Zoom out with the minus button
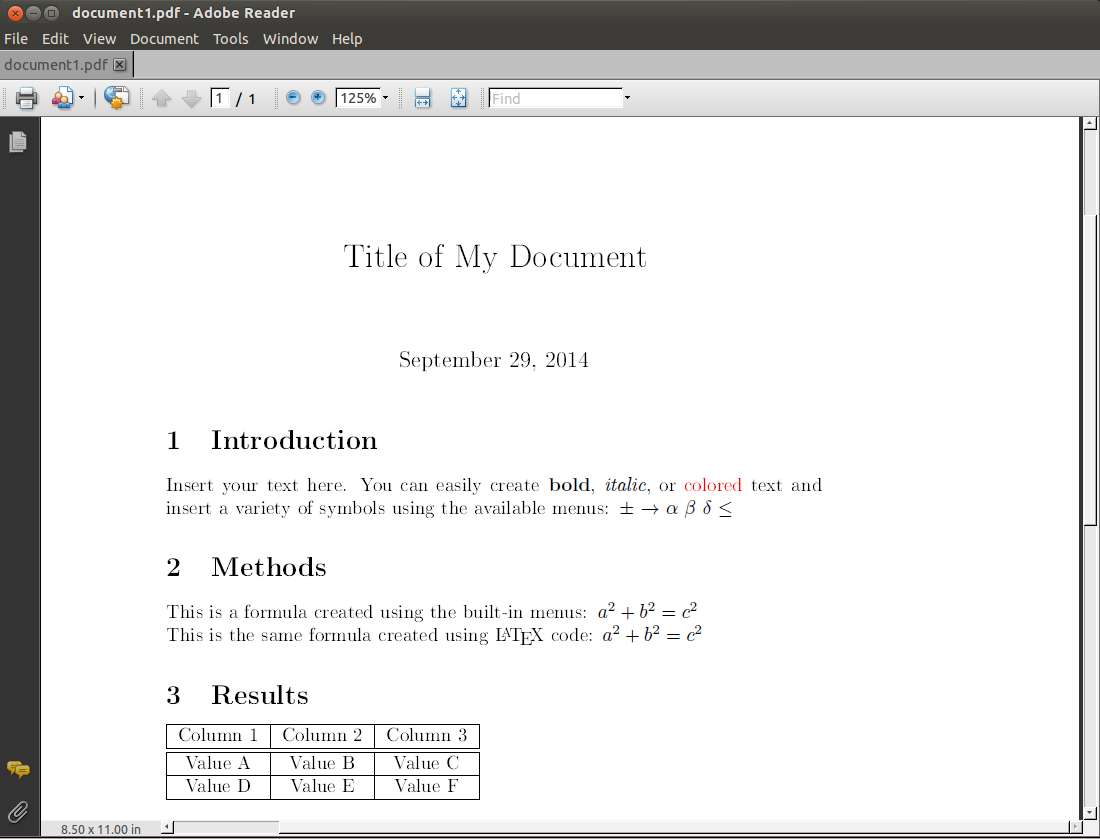 point(293,98)
